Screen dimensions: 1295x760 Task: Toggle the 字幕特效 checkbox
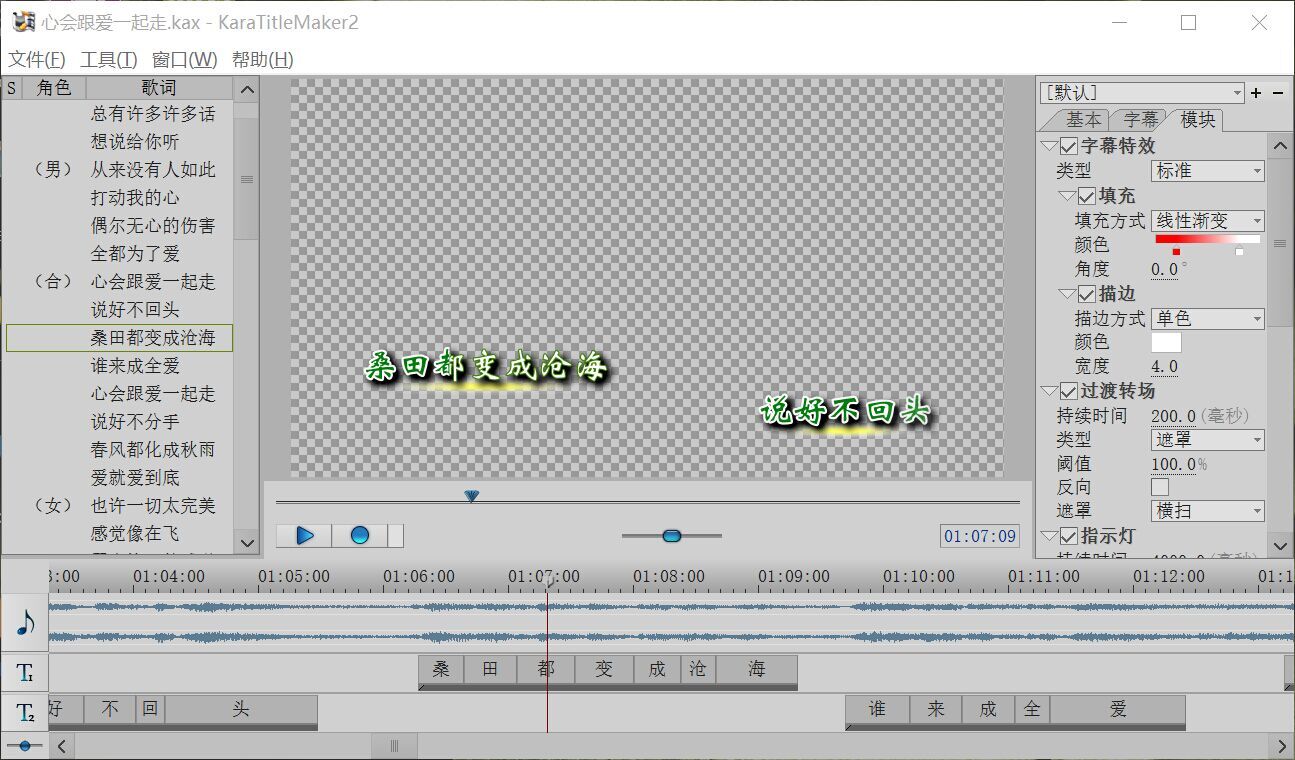click(x=1068, y=146)
